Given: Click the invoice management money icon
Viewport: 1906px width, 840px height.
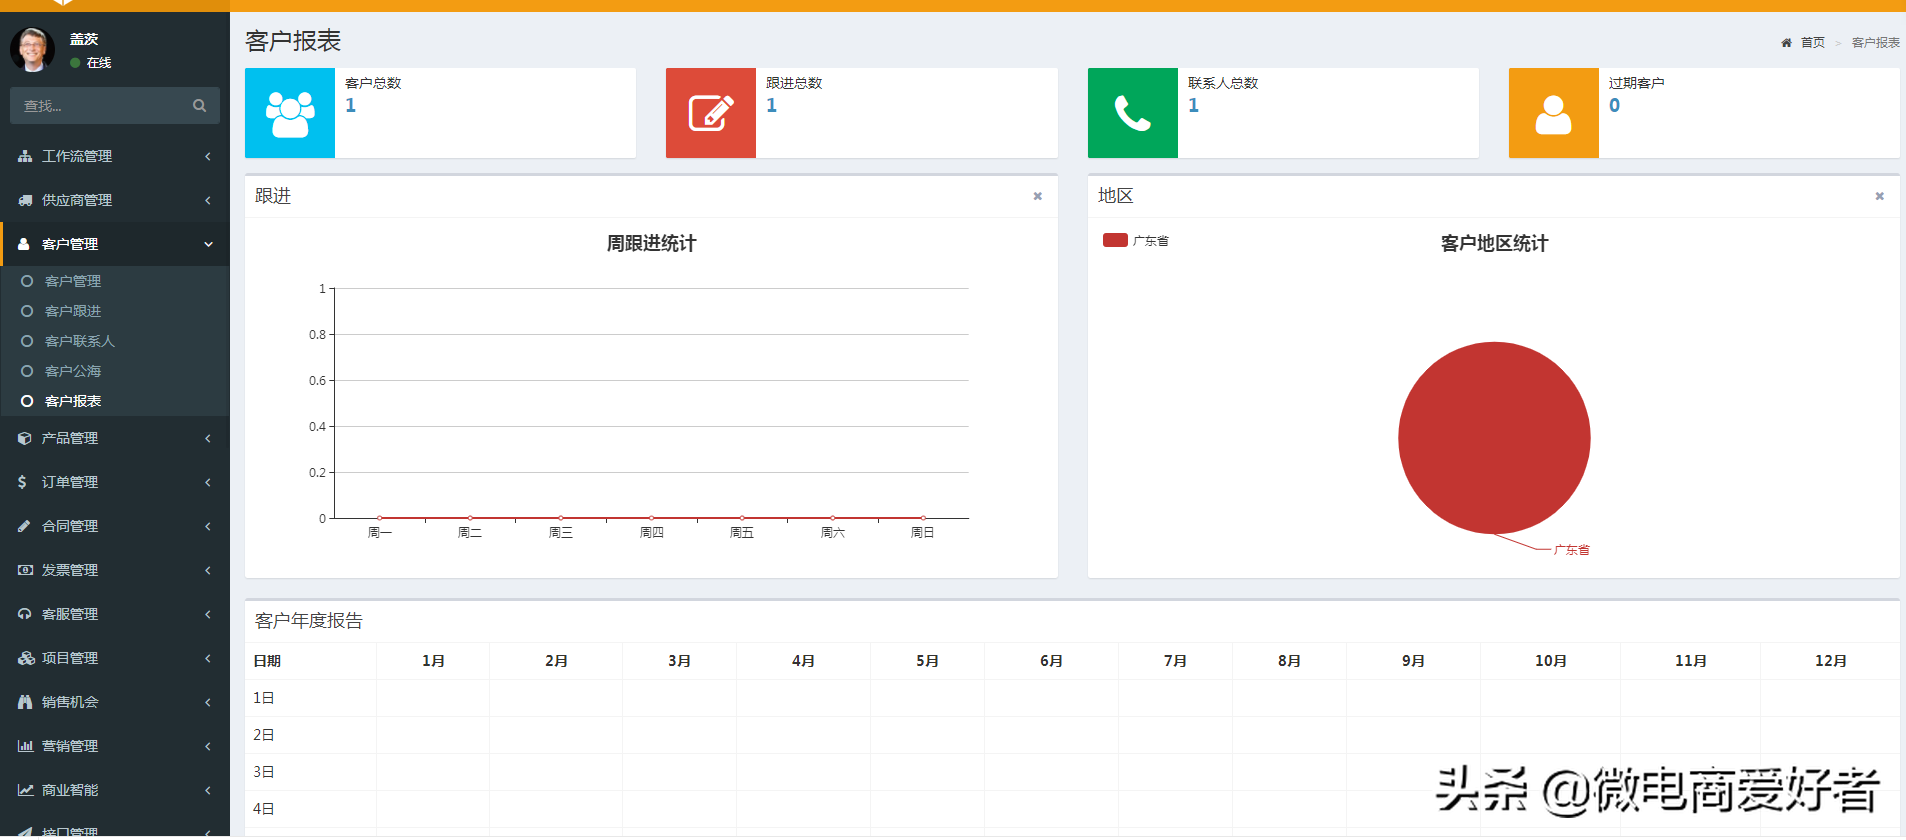Looking at the screenshot, I should point(25,570).
